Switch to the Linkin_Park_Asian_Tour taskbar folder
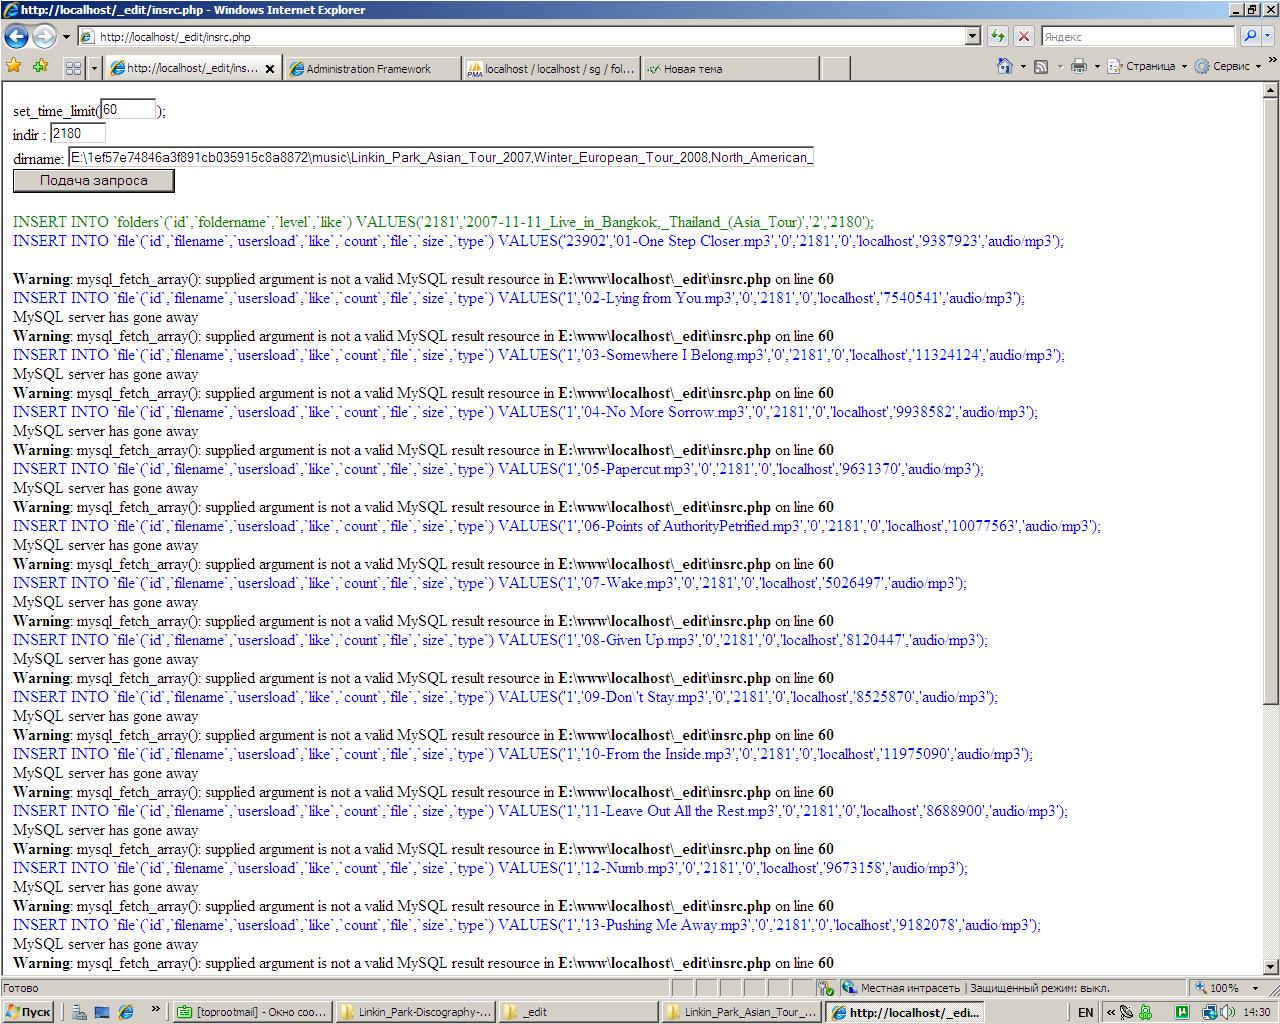The image size is (1280, 1024). (741, 1012)
